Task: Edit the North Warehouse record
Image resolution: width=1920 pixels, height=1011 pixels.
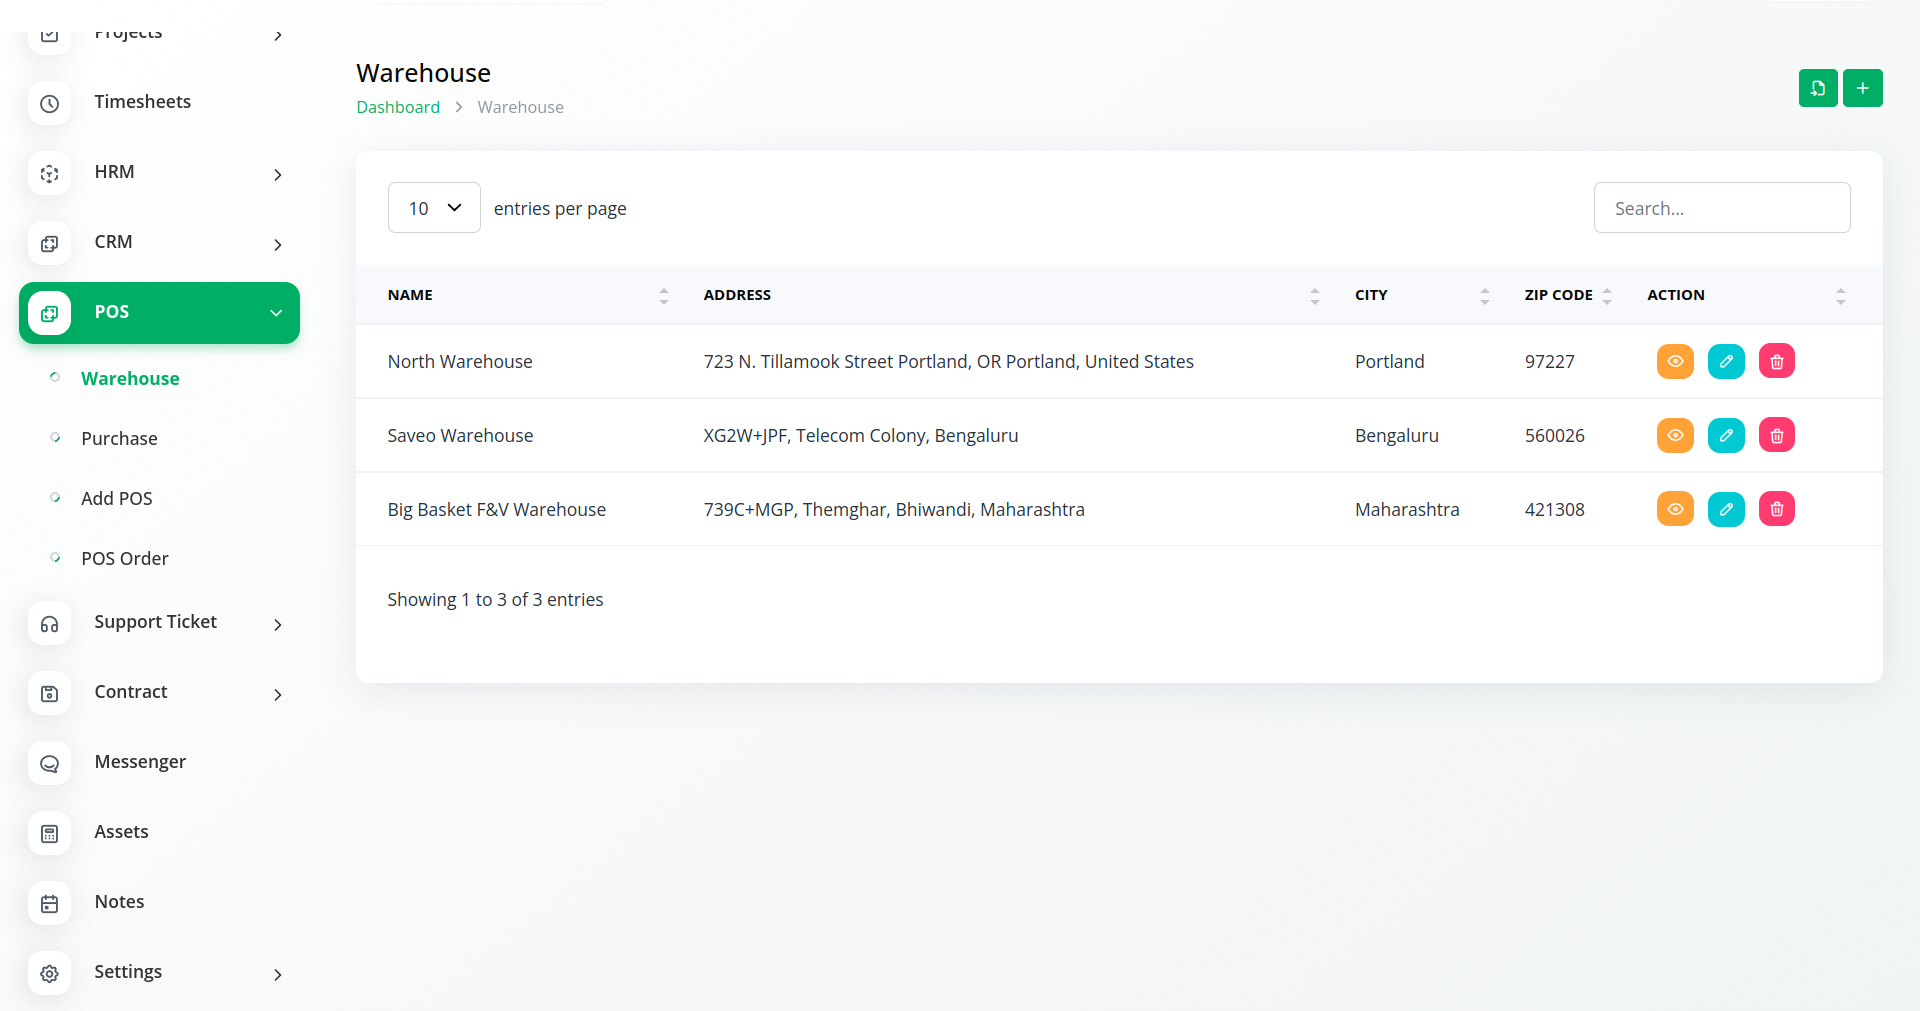Action: click(1725, 361)
